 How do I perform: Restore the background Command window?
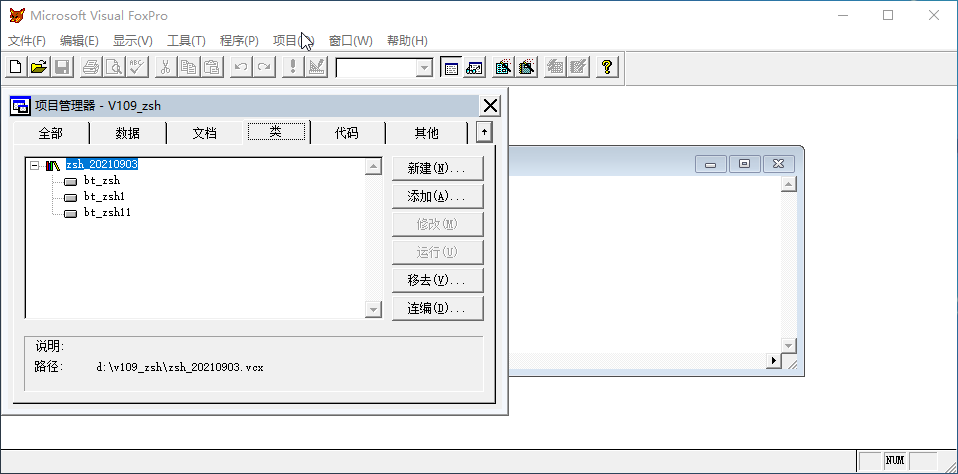(745, 164)
